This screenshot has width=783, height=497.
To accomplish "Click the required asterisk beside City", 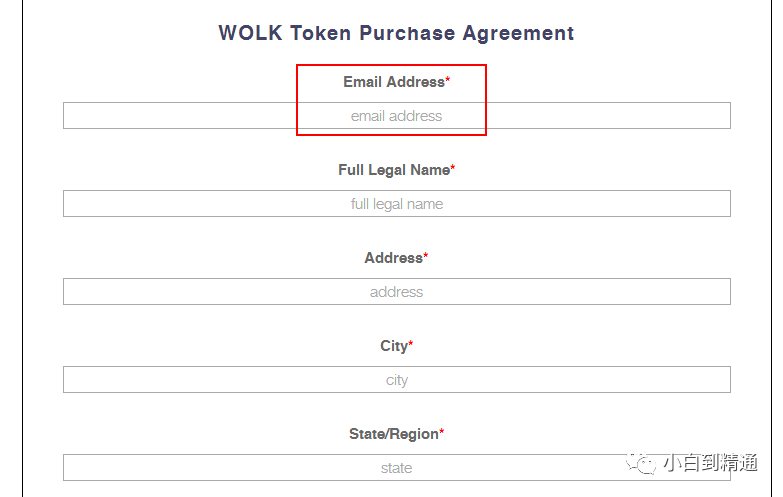I will (411, 344).
